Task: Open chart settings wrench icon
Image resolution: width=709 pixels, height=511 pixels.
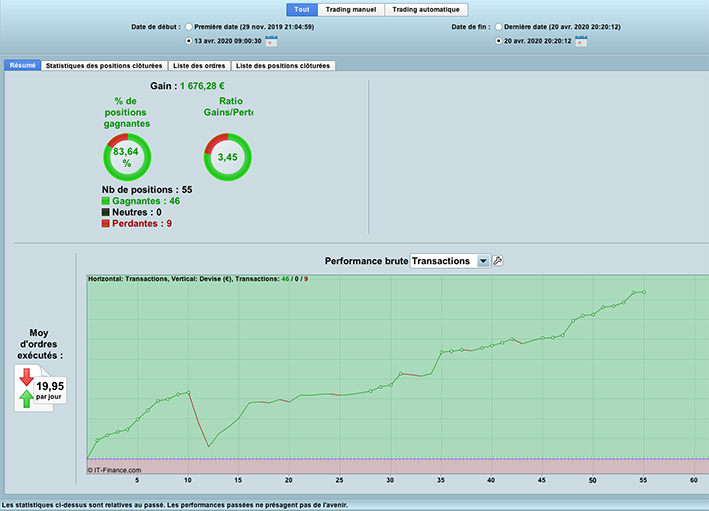Action: point(497,261)
